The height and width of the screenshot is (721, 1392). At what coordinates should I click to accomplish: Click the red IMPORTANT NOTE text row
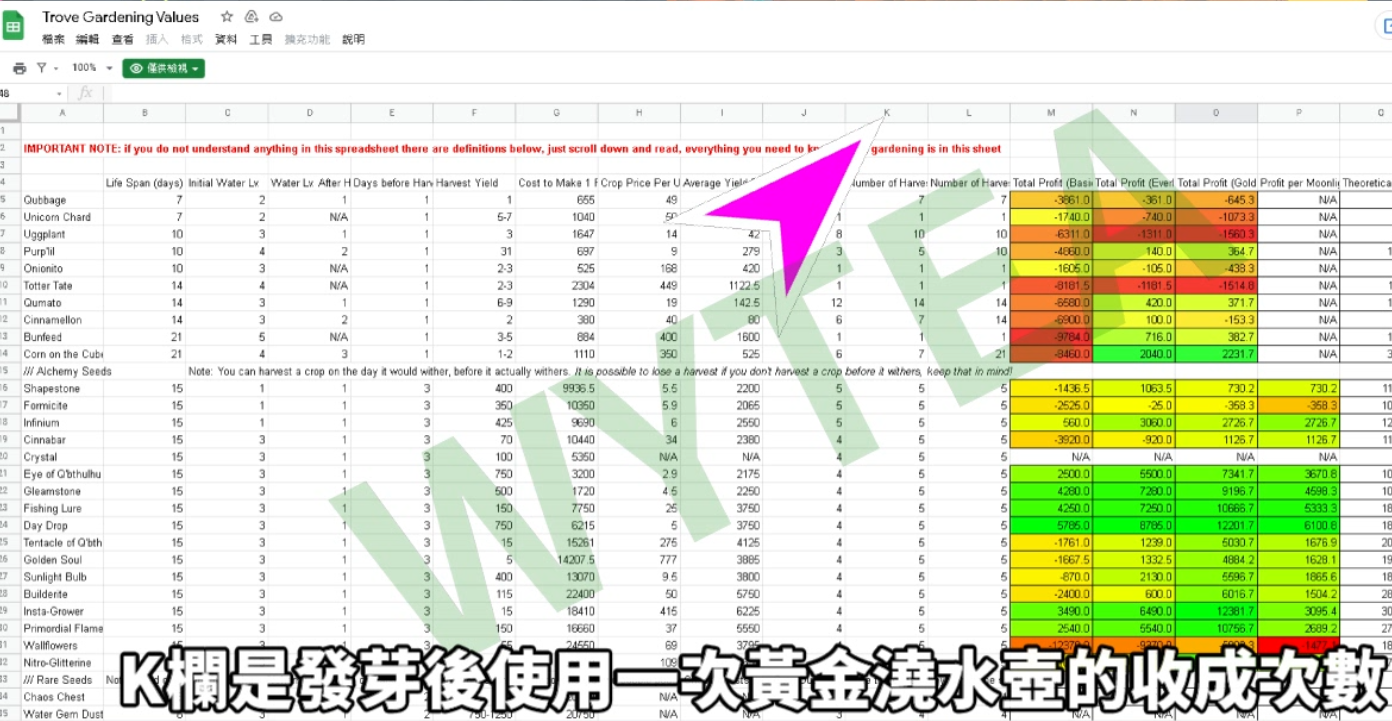coord(512,149)
